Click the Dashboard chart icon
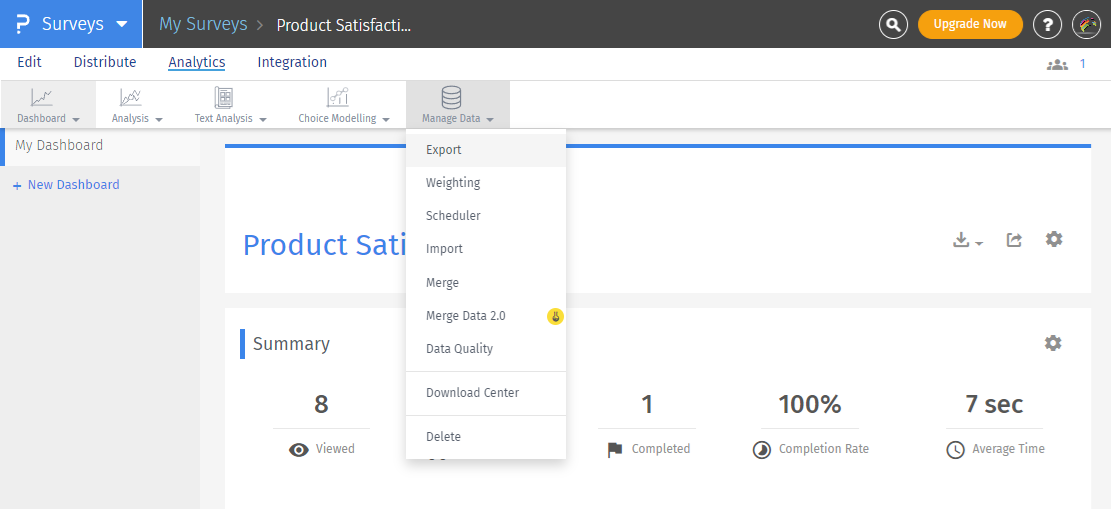This screenshot has height=509, width=1111. coord(42,98)
